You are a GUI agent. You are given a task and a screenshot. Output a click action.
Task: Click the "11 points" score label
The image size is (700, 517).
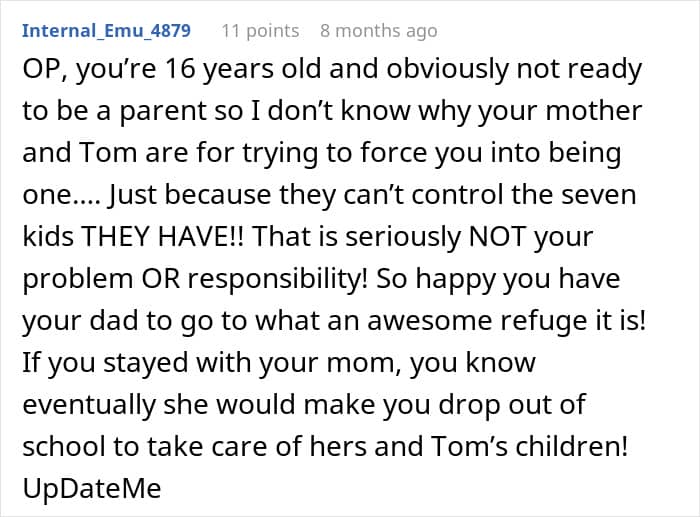tap(260, 31)
